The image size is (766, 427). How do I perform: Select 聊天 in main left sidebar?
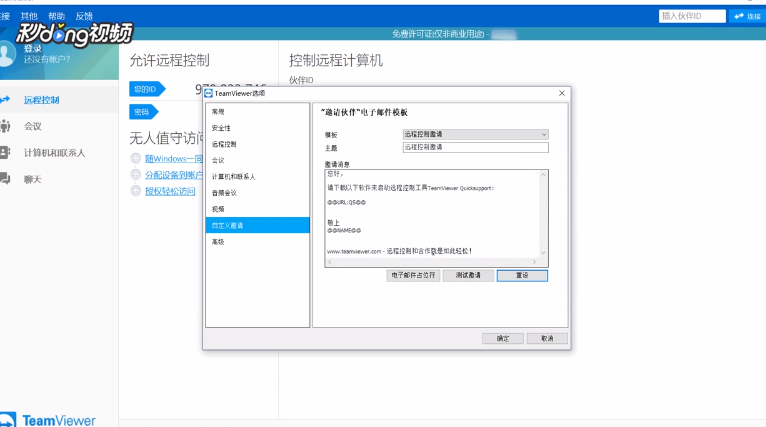coord(33,179)
